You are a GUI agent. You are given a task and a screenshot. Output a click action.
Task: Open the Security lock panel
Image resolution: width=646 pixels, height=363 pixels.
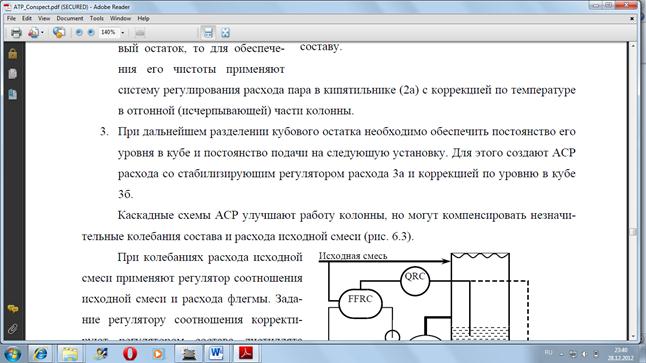click(x=13, y=54)
